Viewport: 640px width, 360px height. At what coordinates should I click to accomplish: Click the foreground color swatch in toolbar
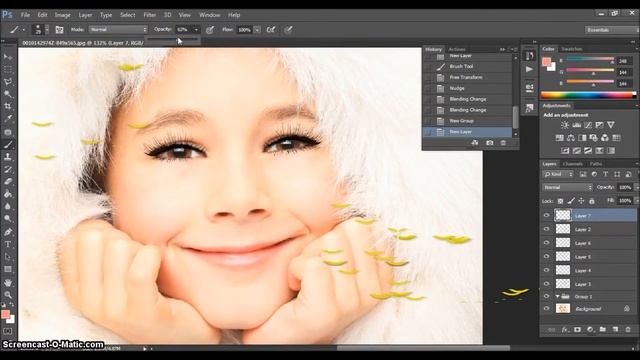[5, 314]
